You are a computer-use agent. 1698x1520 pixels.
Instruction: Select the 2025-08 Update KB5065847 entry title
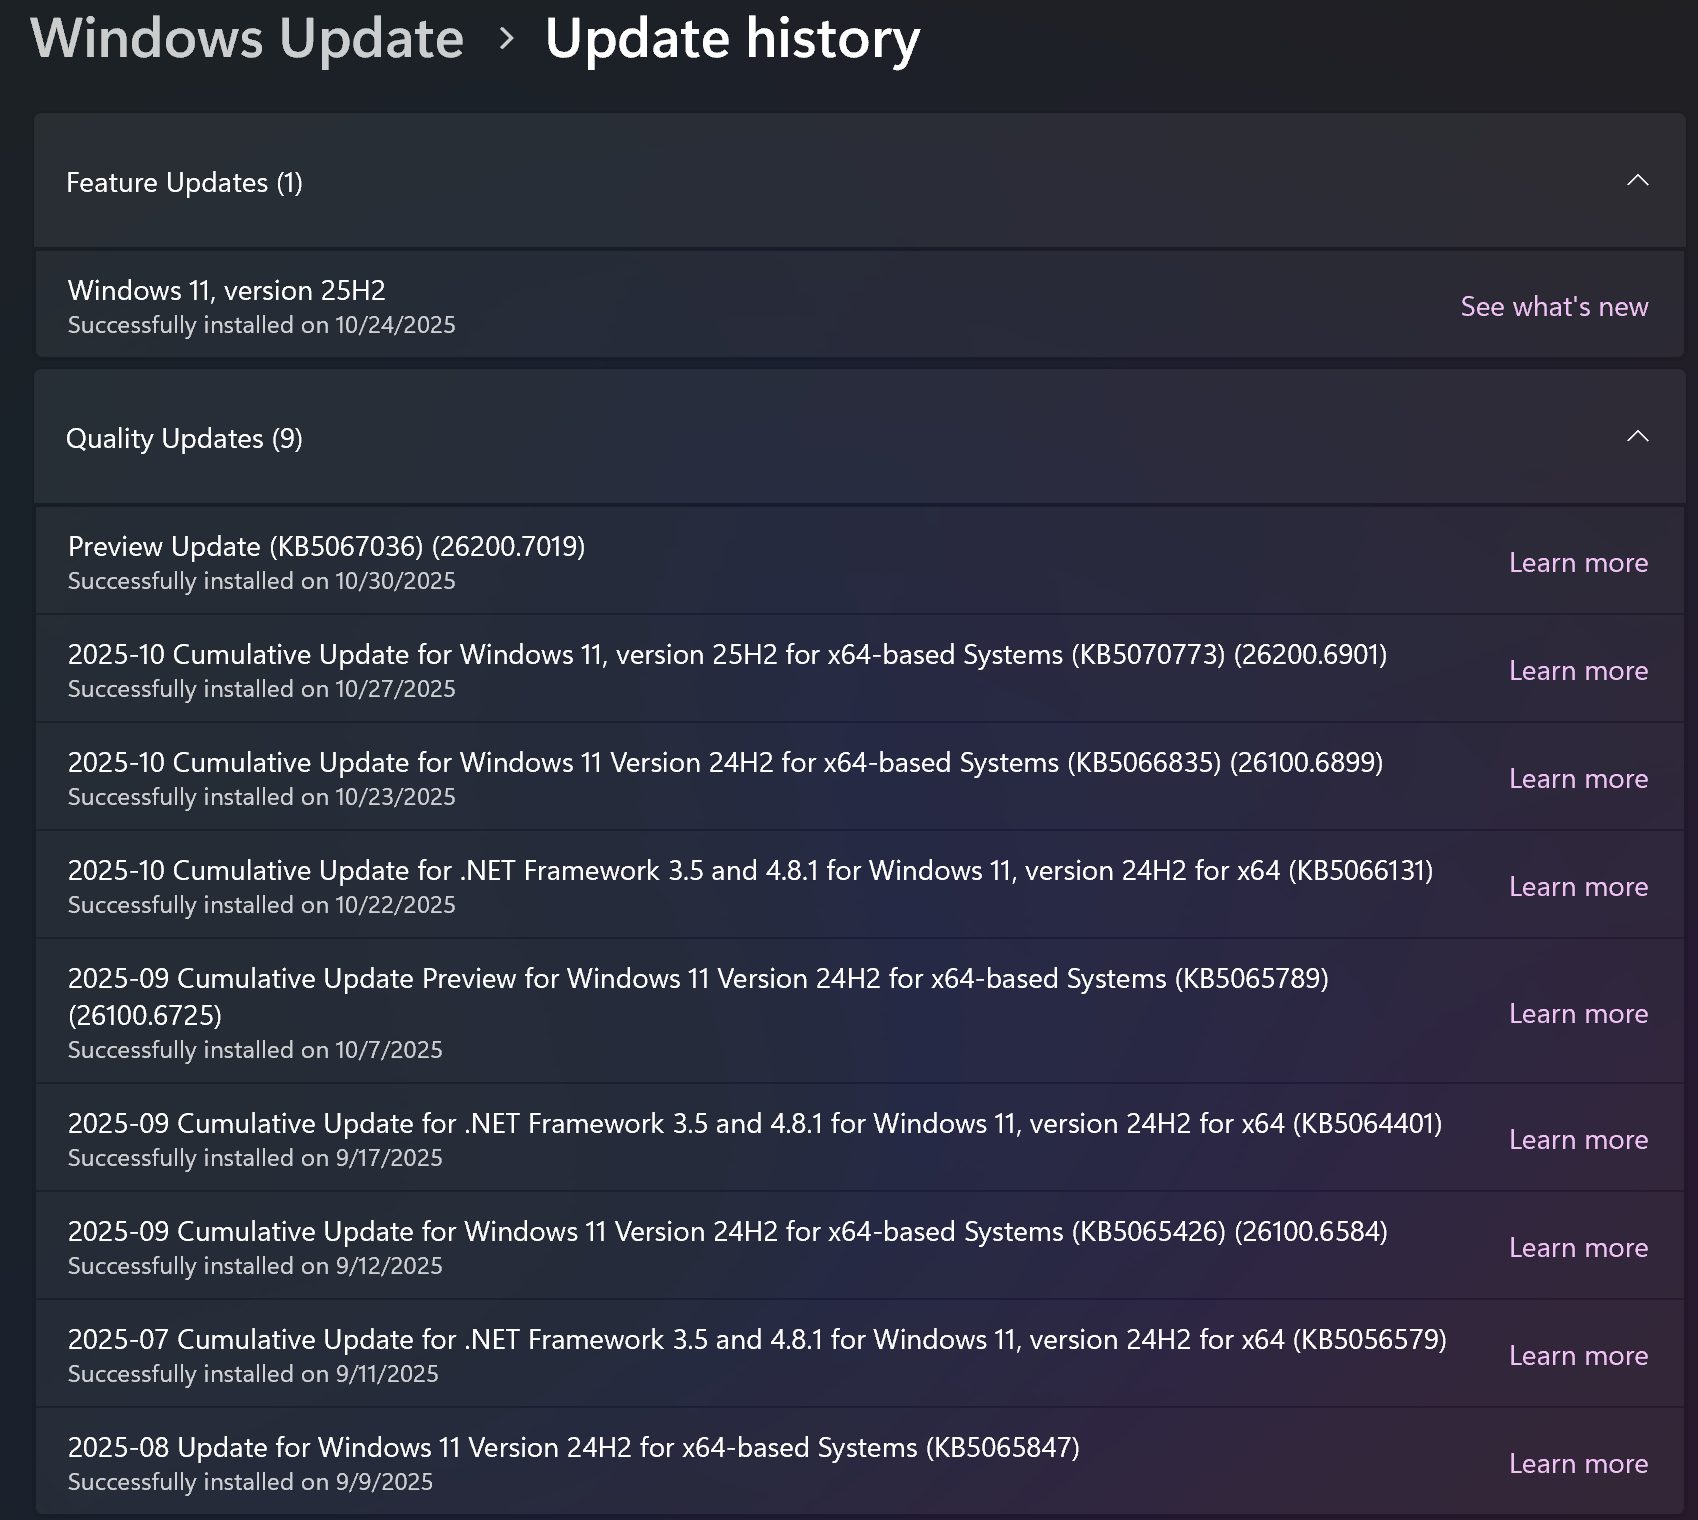coord(573,1447)
